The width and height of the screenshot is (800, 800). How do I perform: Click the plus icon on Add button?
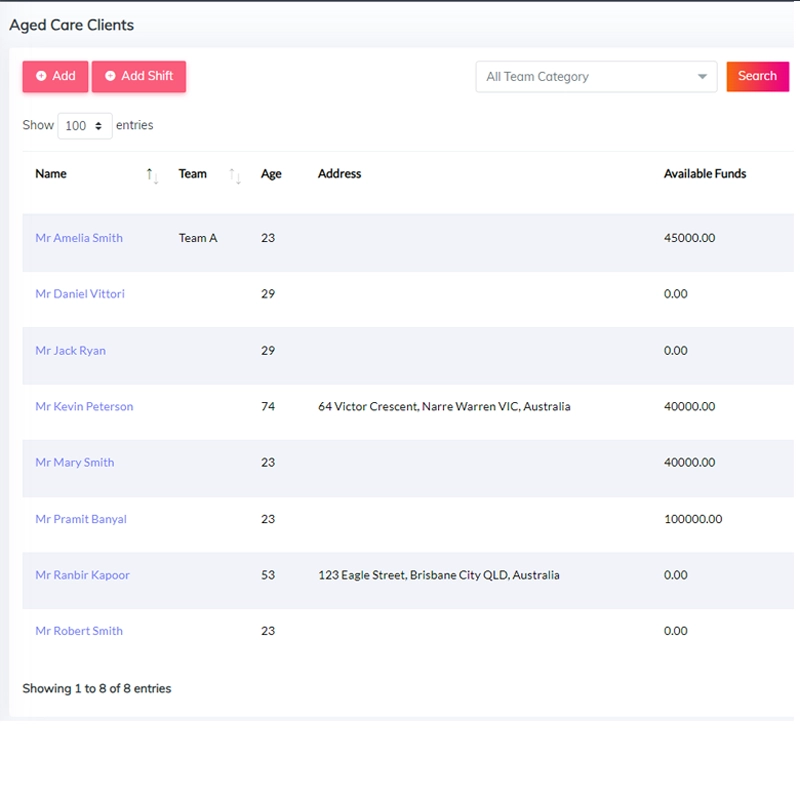click(x=41, y=76)
